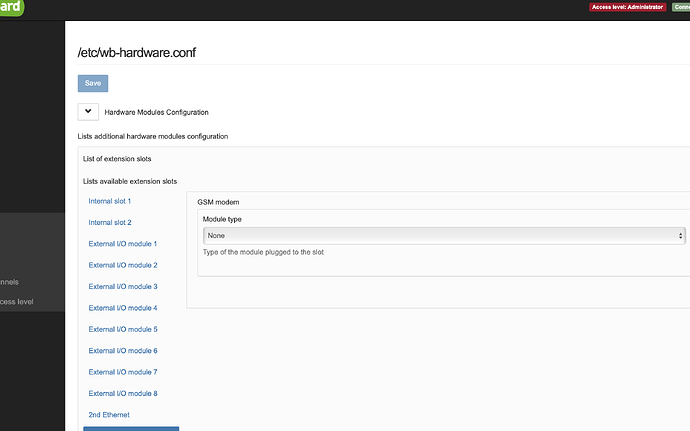Click the 'Module type' field label

click(x=222, y=219)
